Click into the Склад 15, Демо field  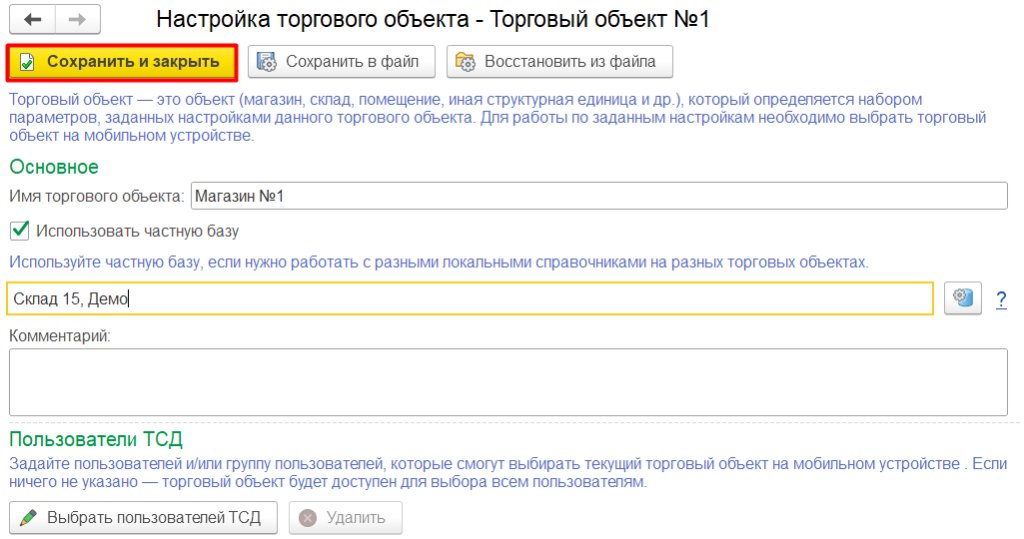[470, 299]
